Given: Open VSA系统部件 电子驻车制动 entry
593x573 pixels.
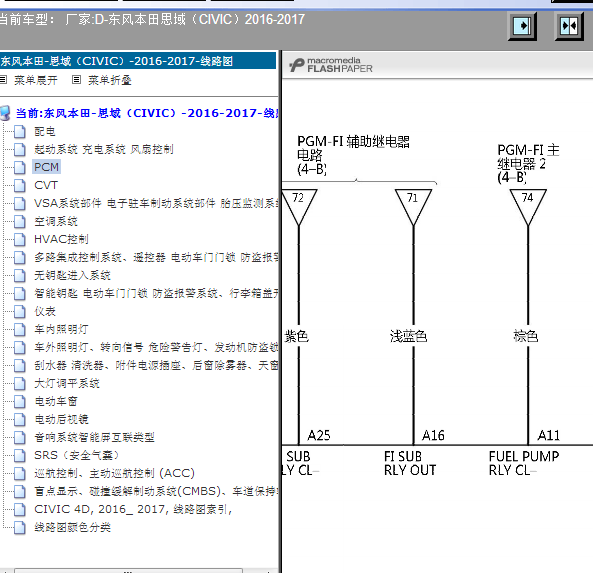Looking at the screenshot, I should (x=156, y=203).
